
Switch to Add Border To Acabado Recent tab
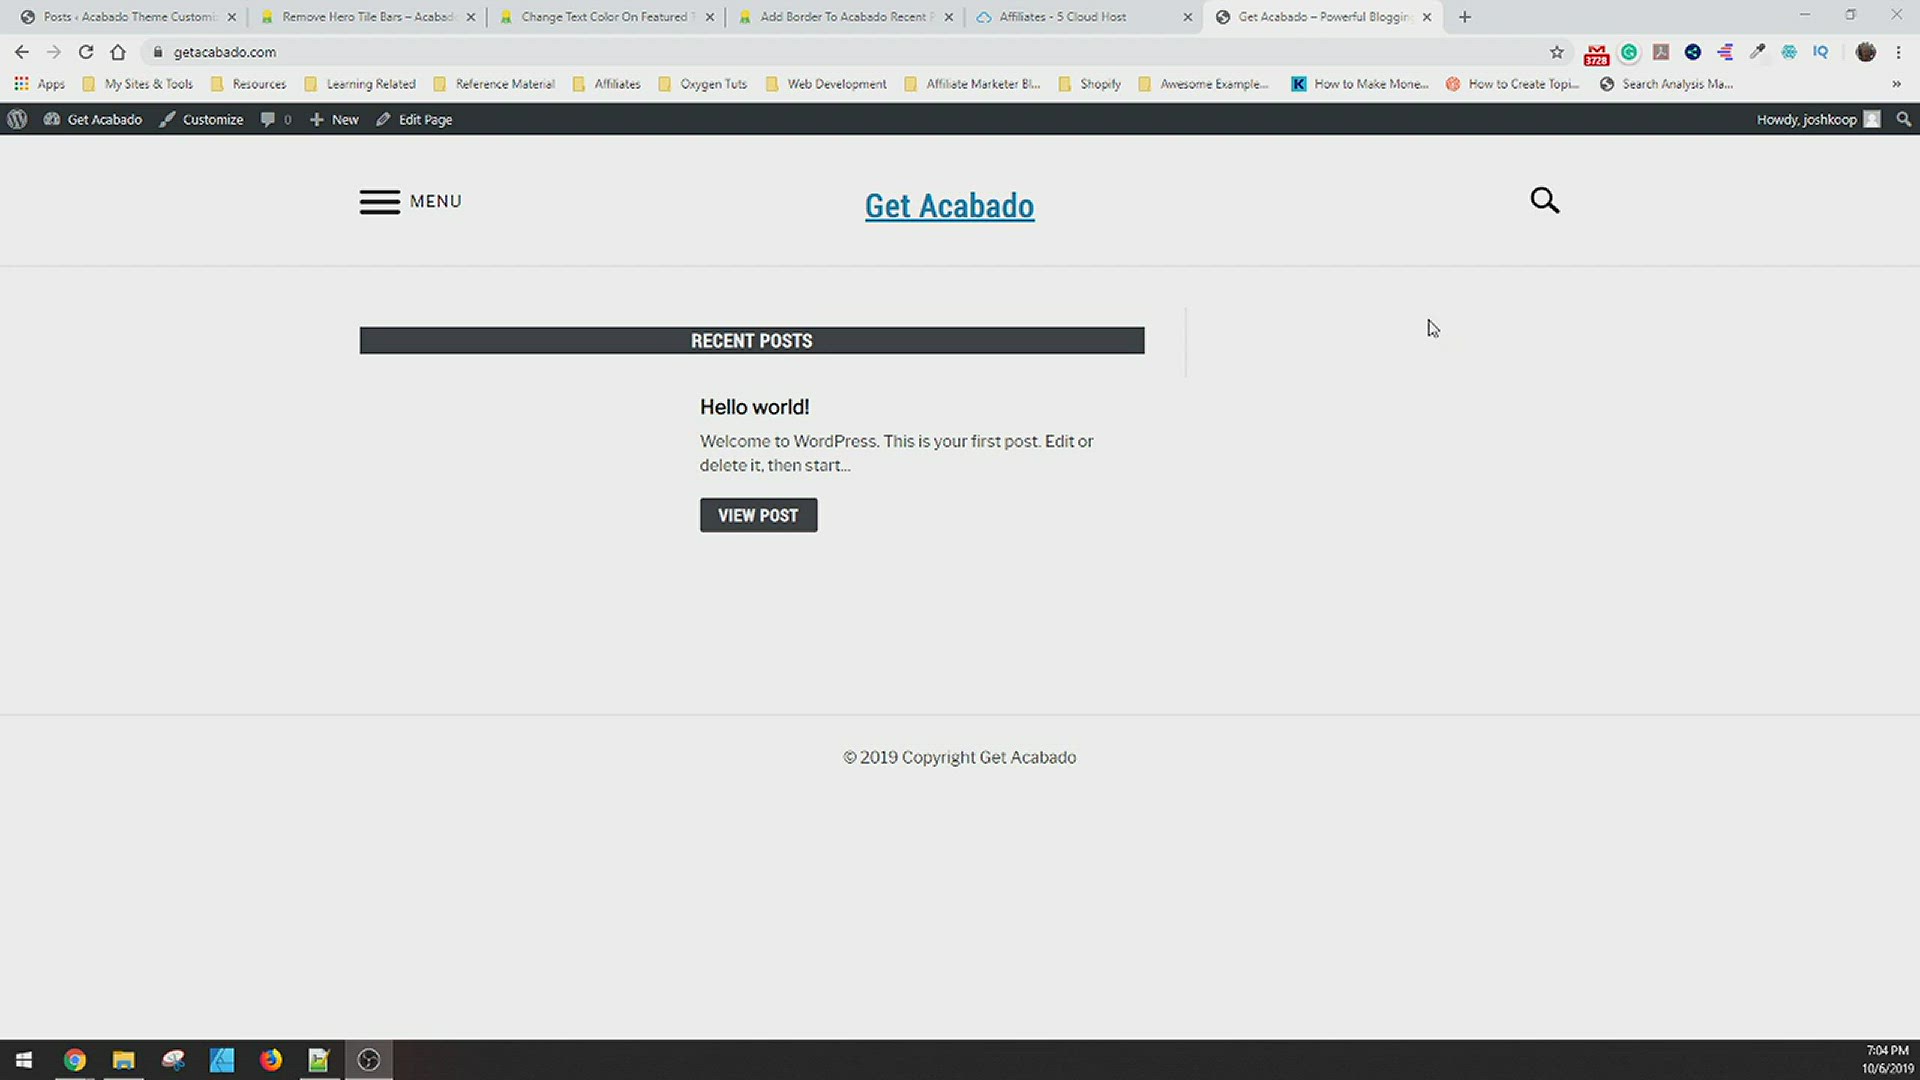[x=843, y=17]
